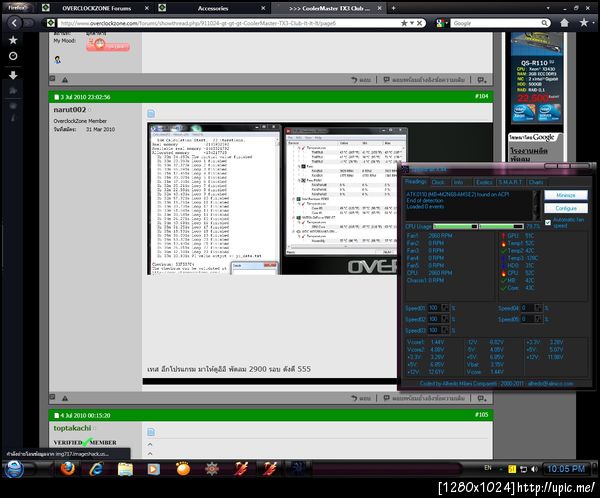Open the Bookmarks star in the sidebar
Image resolution: width=600 pixels, height=498 pixels.
pos(13,40)
